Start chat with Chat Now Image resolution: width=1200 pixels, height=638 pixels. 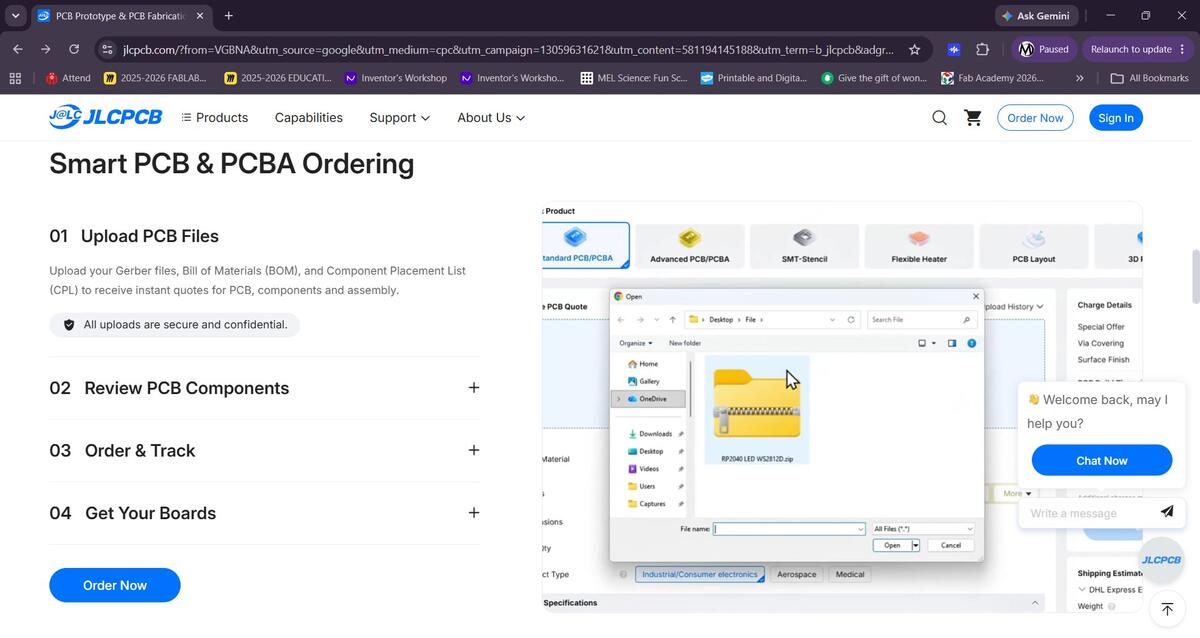pos(1102,461)
